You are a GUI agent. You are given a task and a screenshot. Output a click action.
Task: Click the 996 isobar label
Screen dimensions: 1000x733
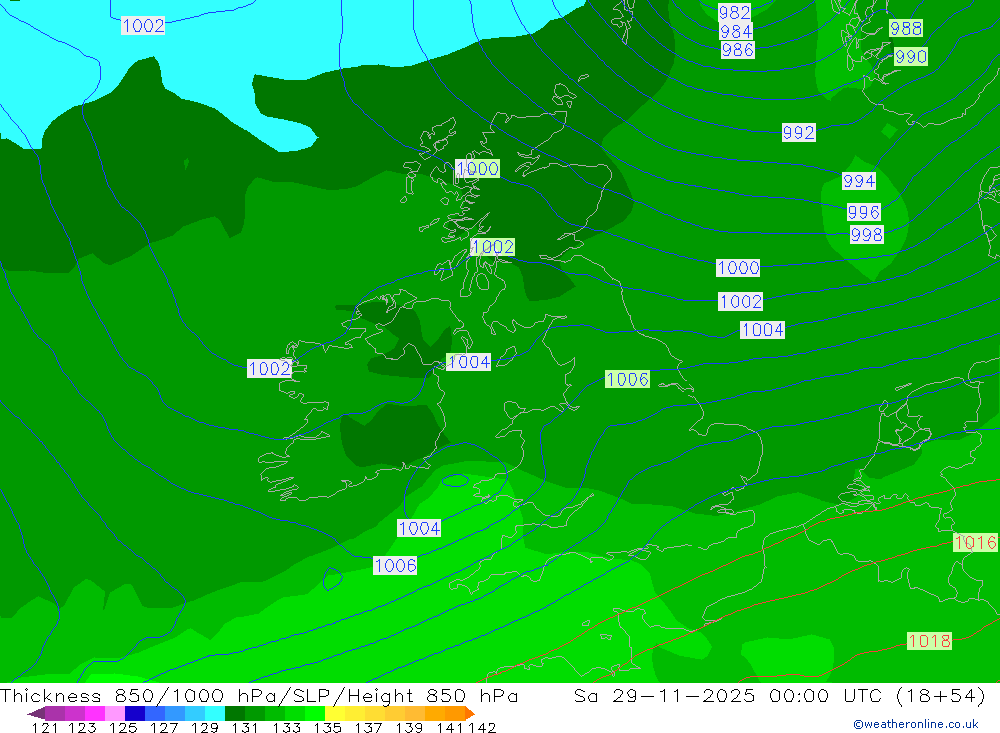864,212
